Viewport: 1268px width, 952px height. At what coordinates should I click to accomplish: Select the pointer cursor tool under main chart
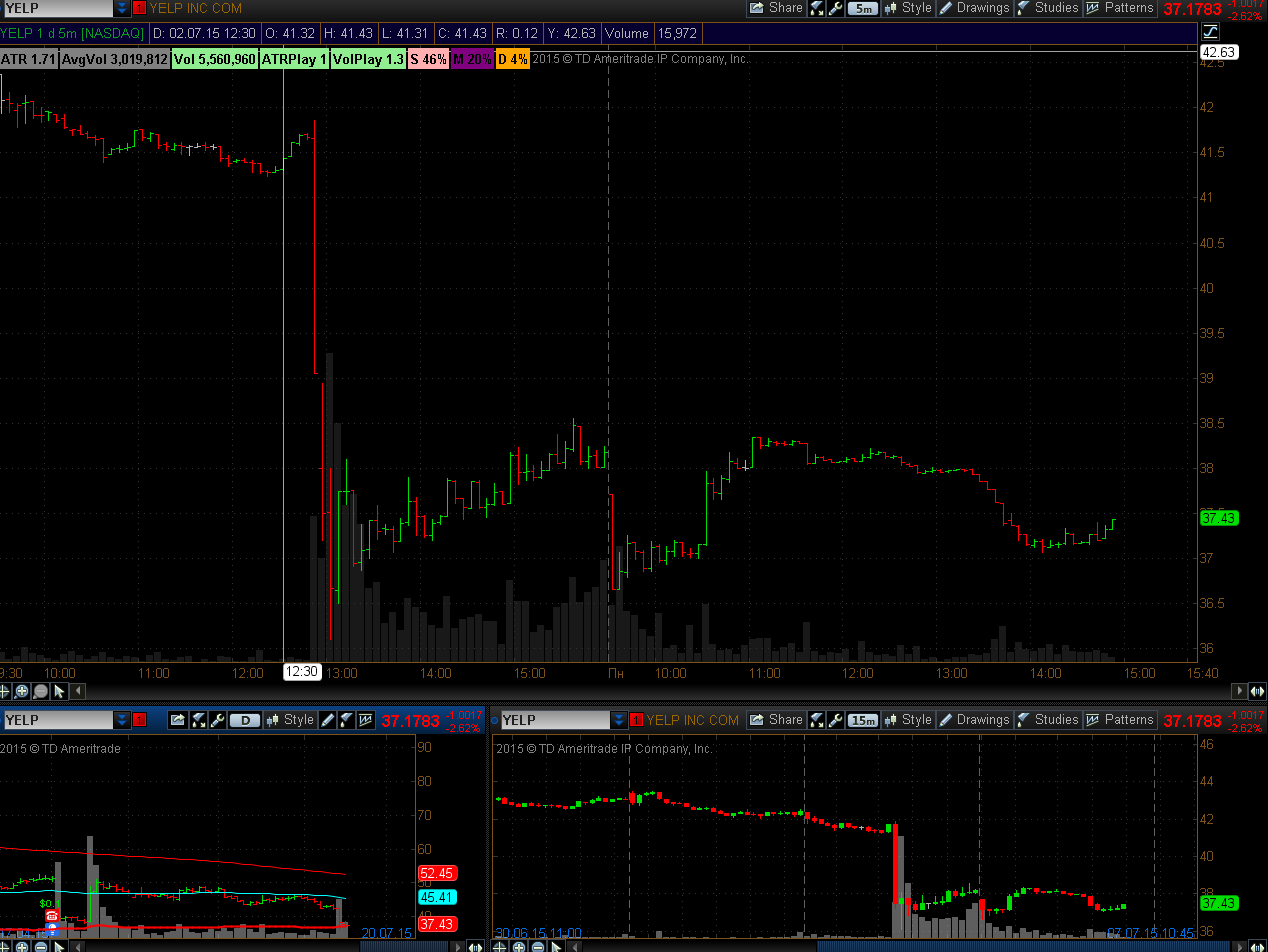[x=59, y=691]
